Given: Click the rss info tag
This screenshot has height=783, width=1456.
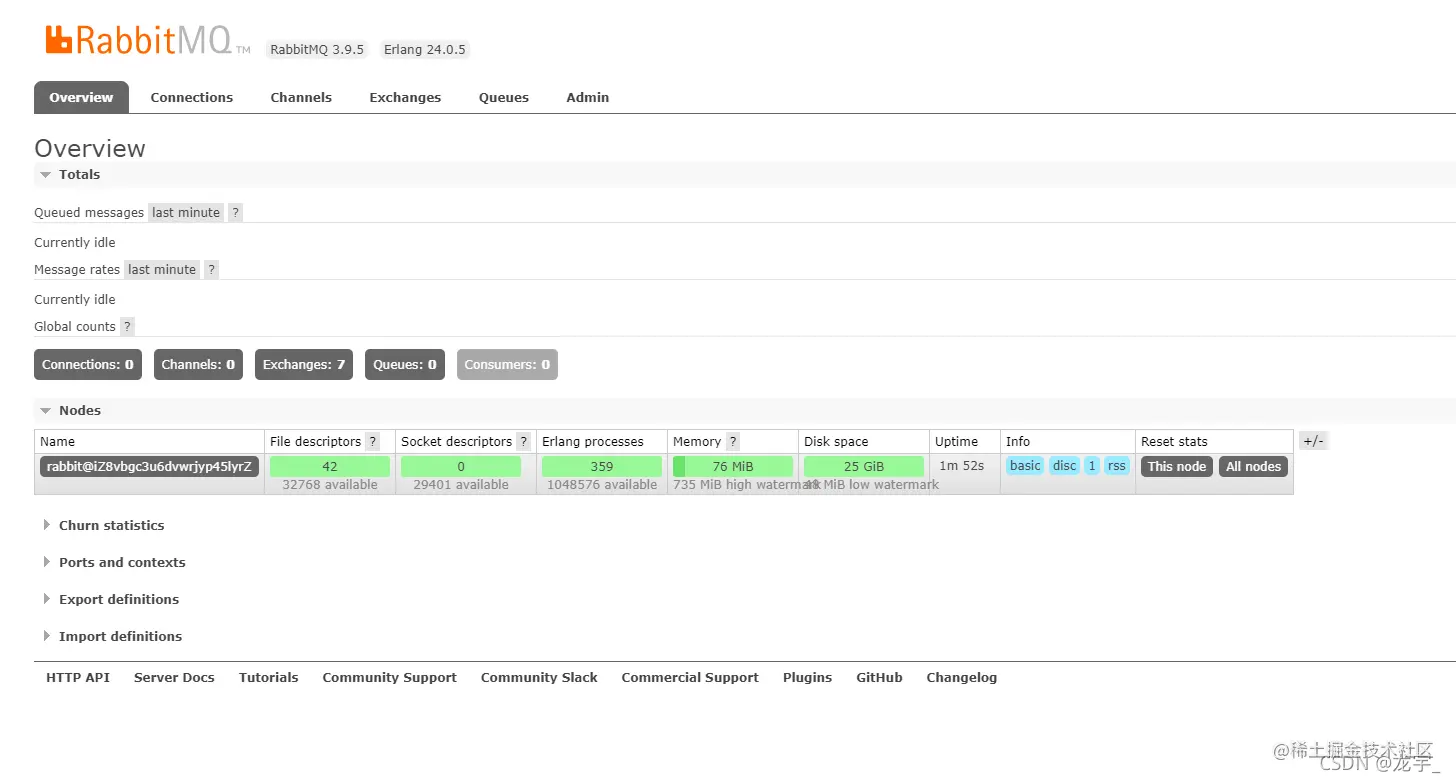Looking at the screenshot, I should (1117, 466).
